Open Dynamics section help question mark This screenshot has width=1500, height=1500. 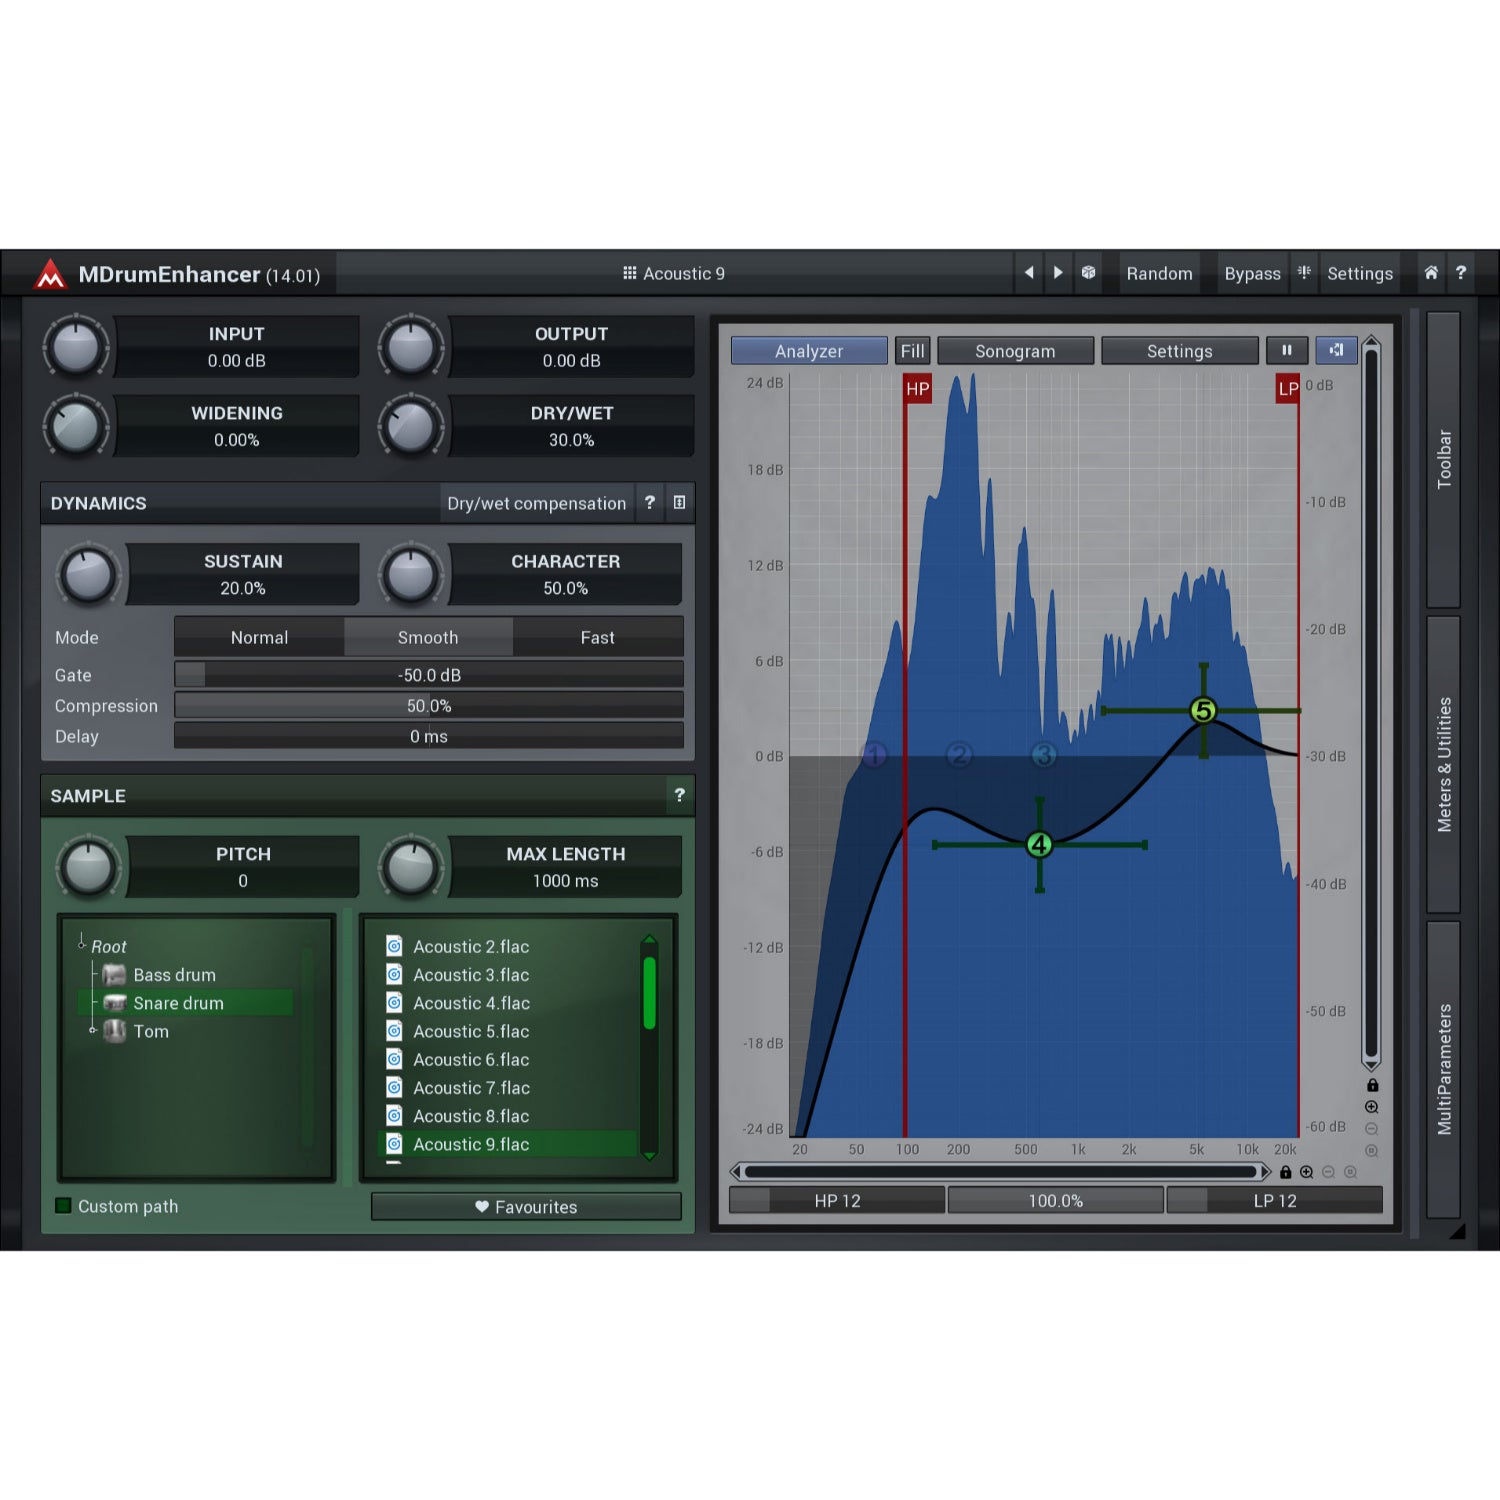[650, 502]
